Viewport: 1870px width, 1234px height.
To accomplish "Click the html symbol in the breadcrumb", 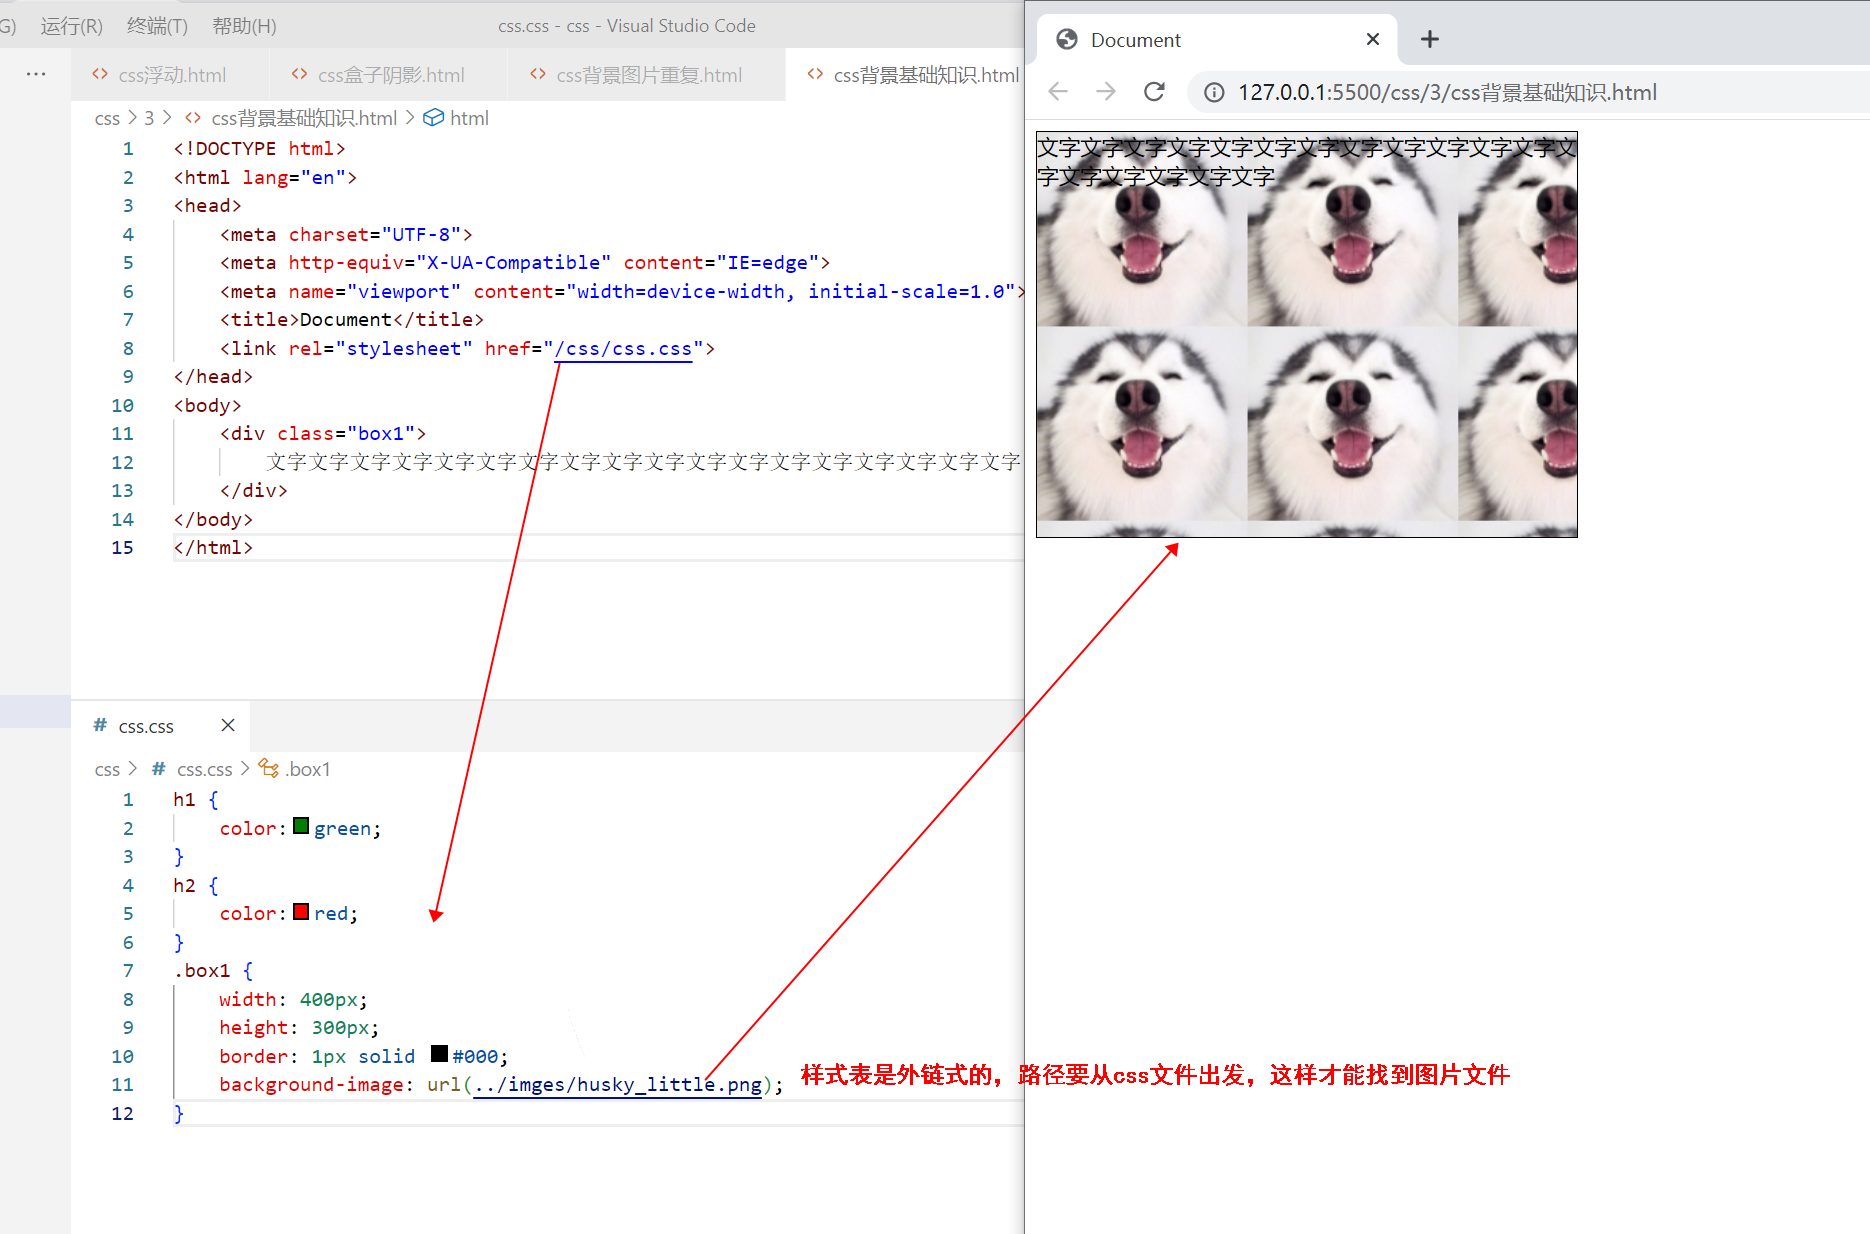I will [469, 118].
